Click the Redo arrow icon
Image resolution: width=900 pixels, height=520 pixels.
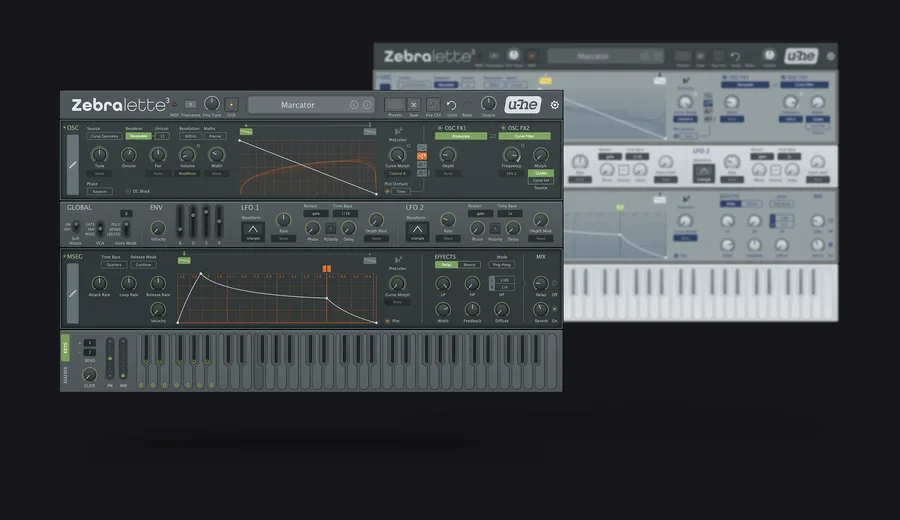[x=468, y=105]
